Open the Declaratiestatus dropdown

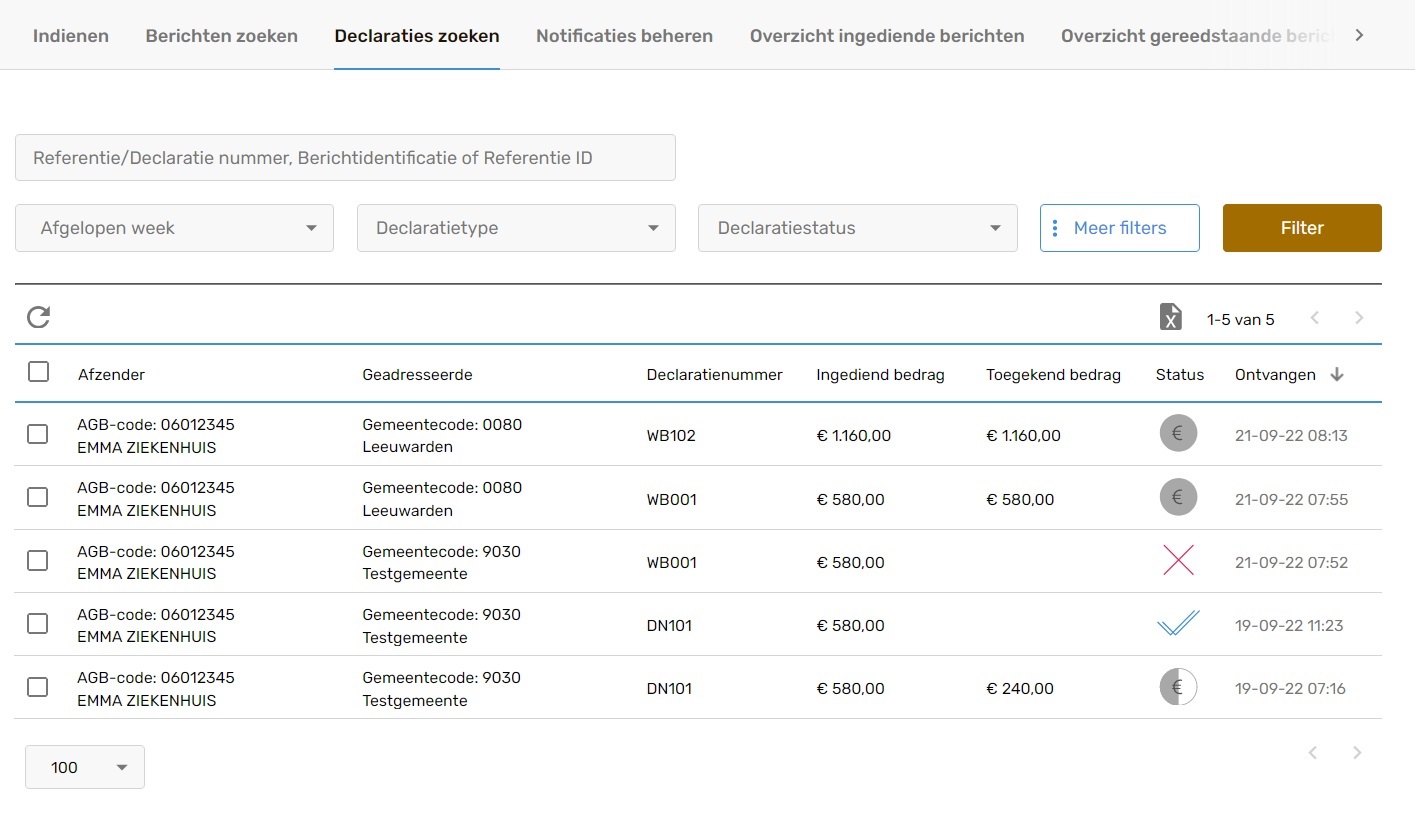pyautogui.click(x=857, y=228)
